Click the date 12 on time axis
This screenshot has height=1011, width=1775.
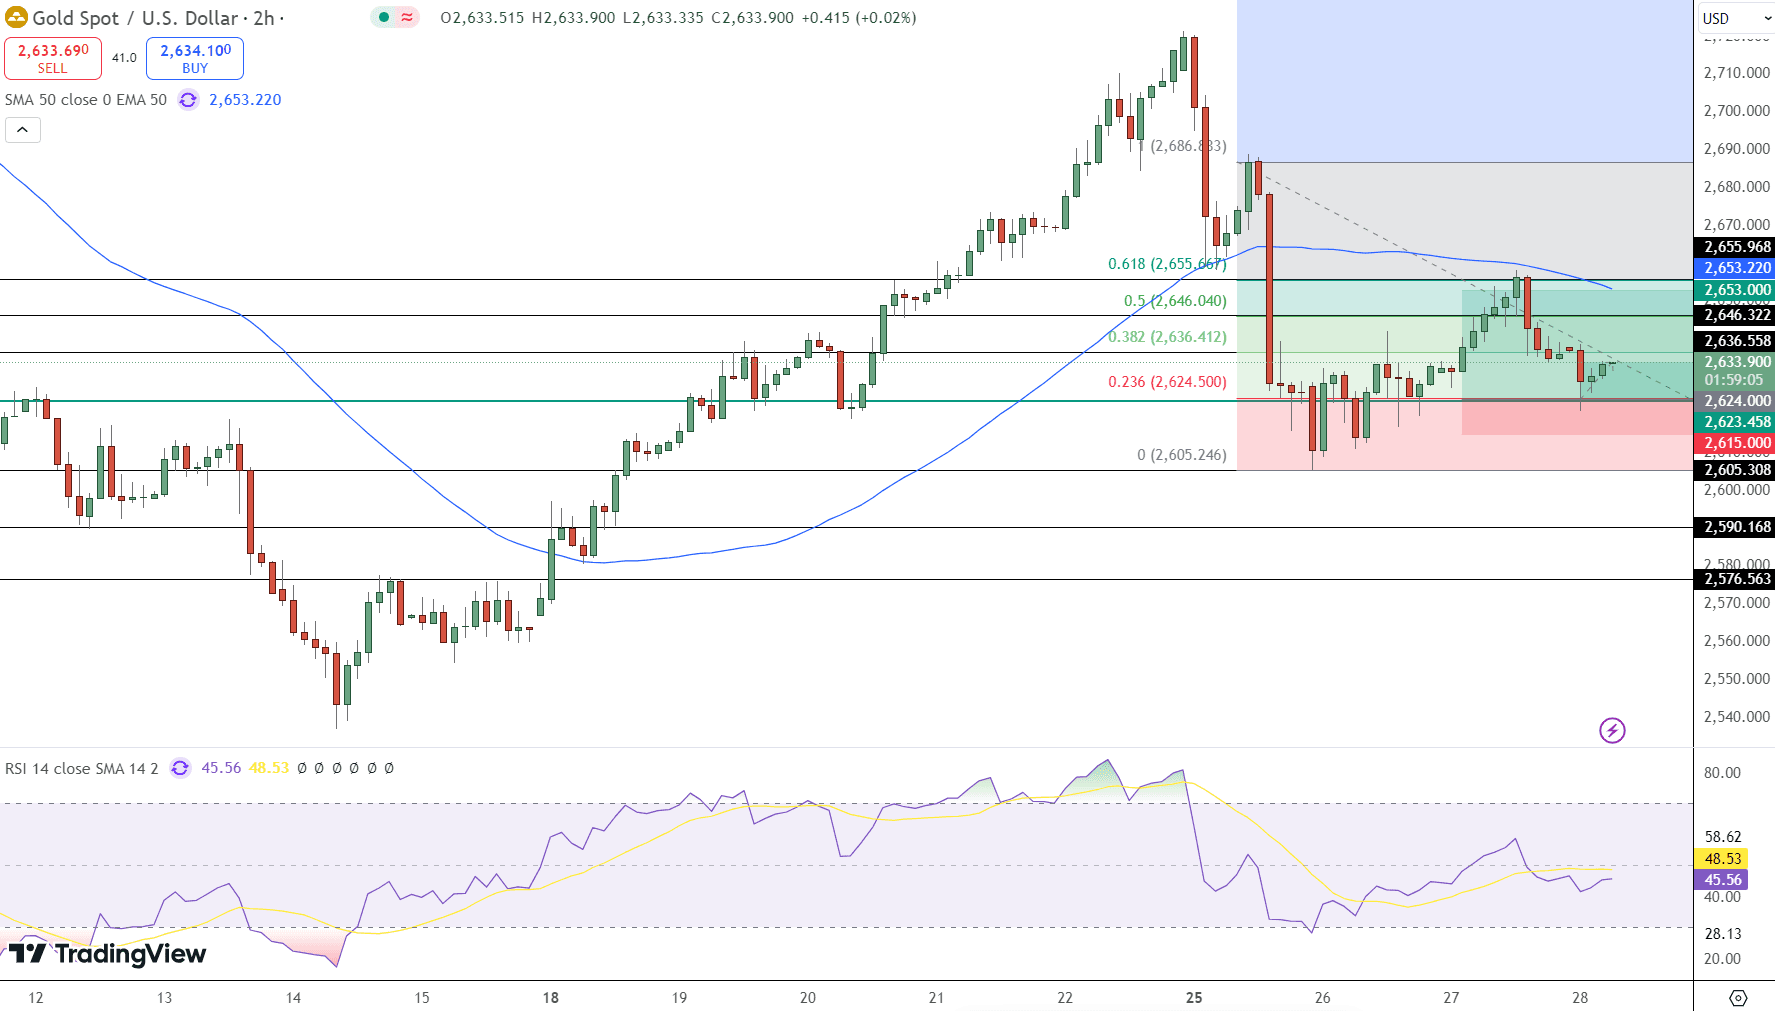tap(36, 998)
